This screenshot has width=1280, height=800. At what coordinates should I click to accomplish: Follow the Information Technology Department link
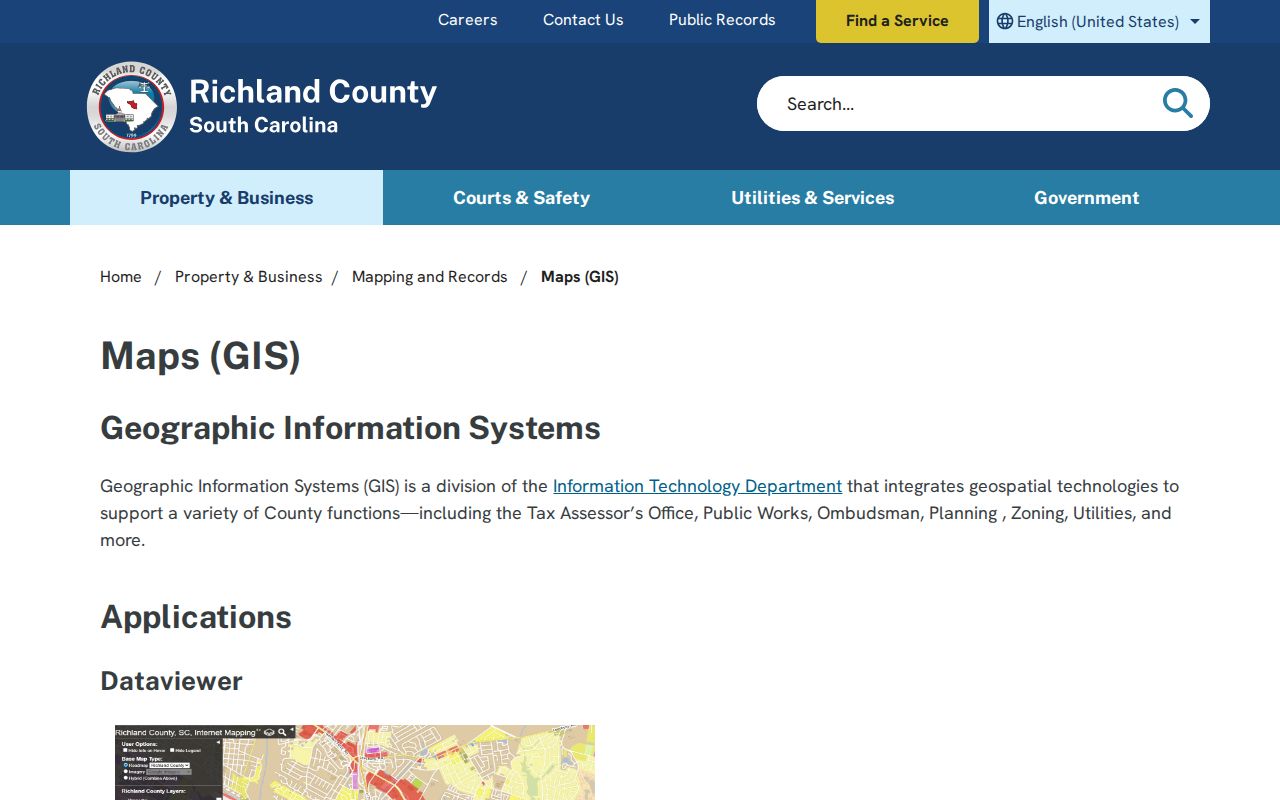(697, 486)
